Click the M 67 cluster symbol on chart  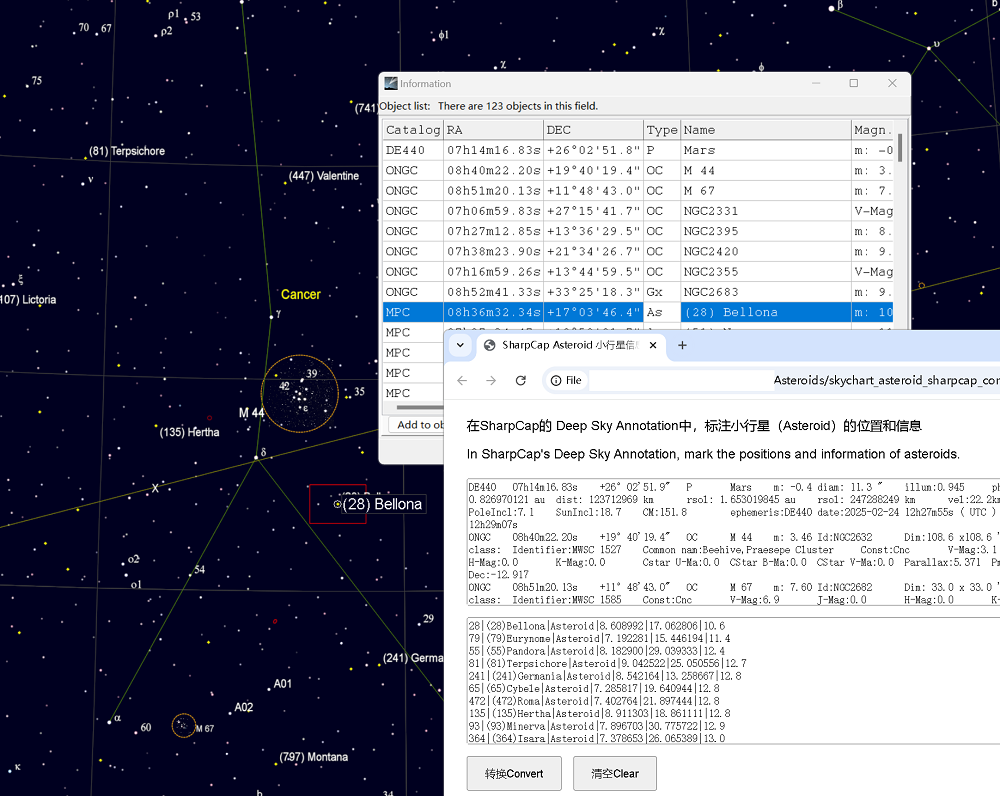coord(183,725)
